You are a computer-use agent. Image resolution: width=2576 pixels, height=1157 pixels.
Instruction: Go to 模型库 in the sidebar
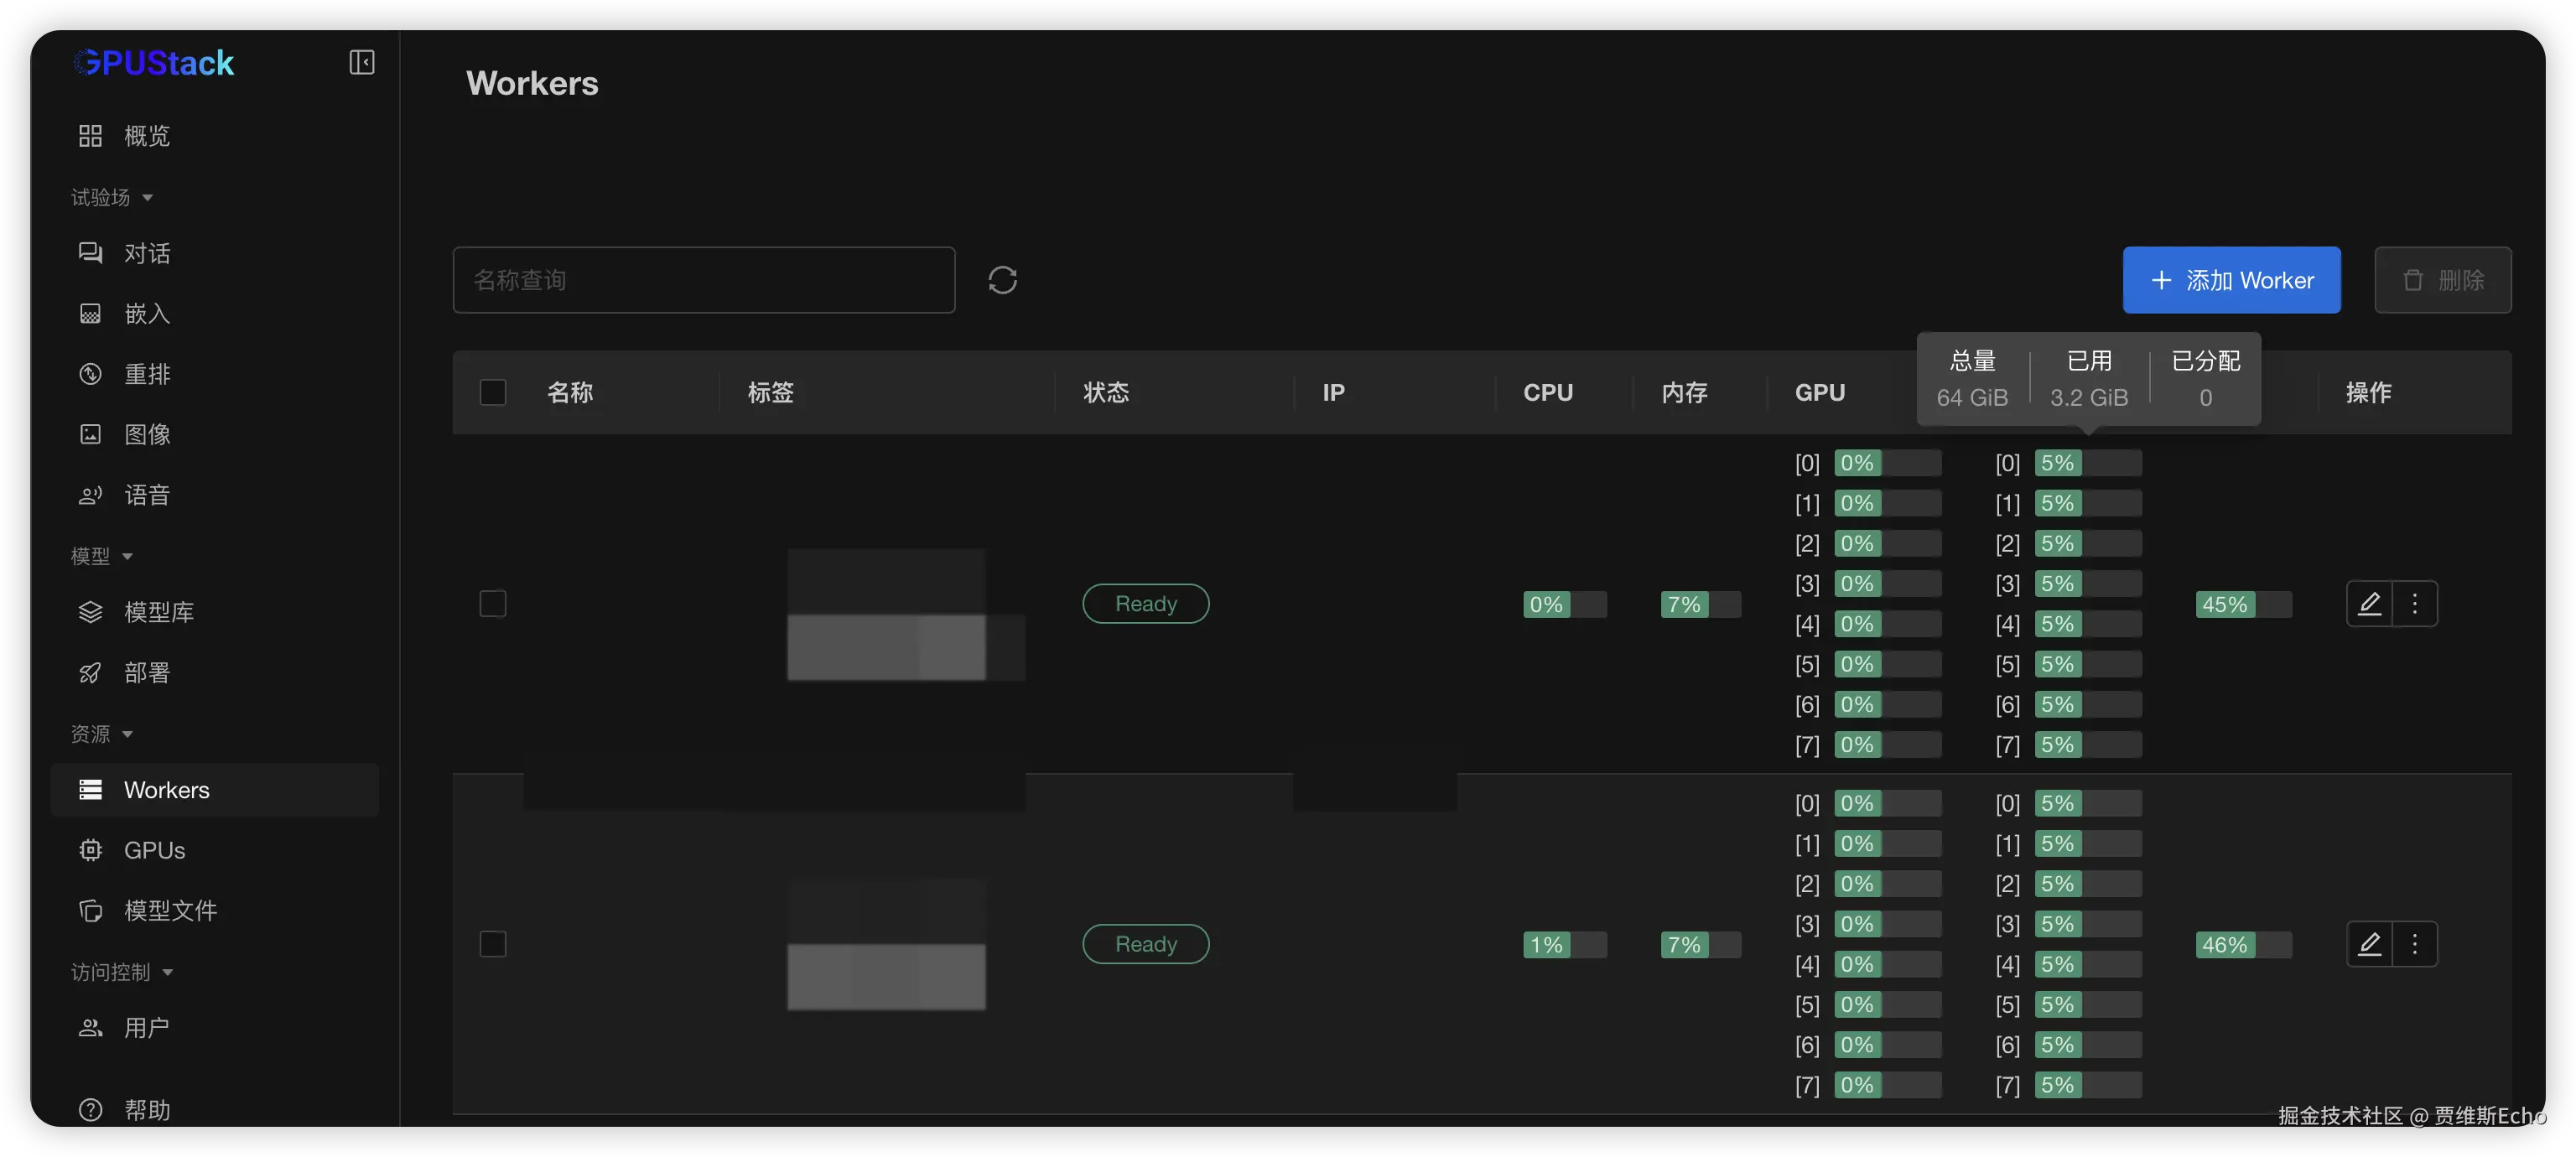[x=158, y=612]
